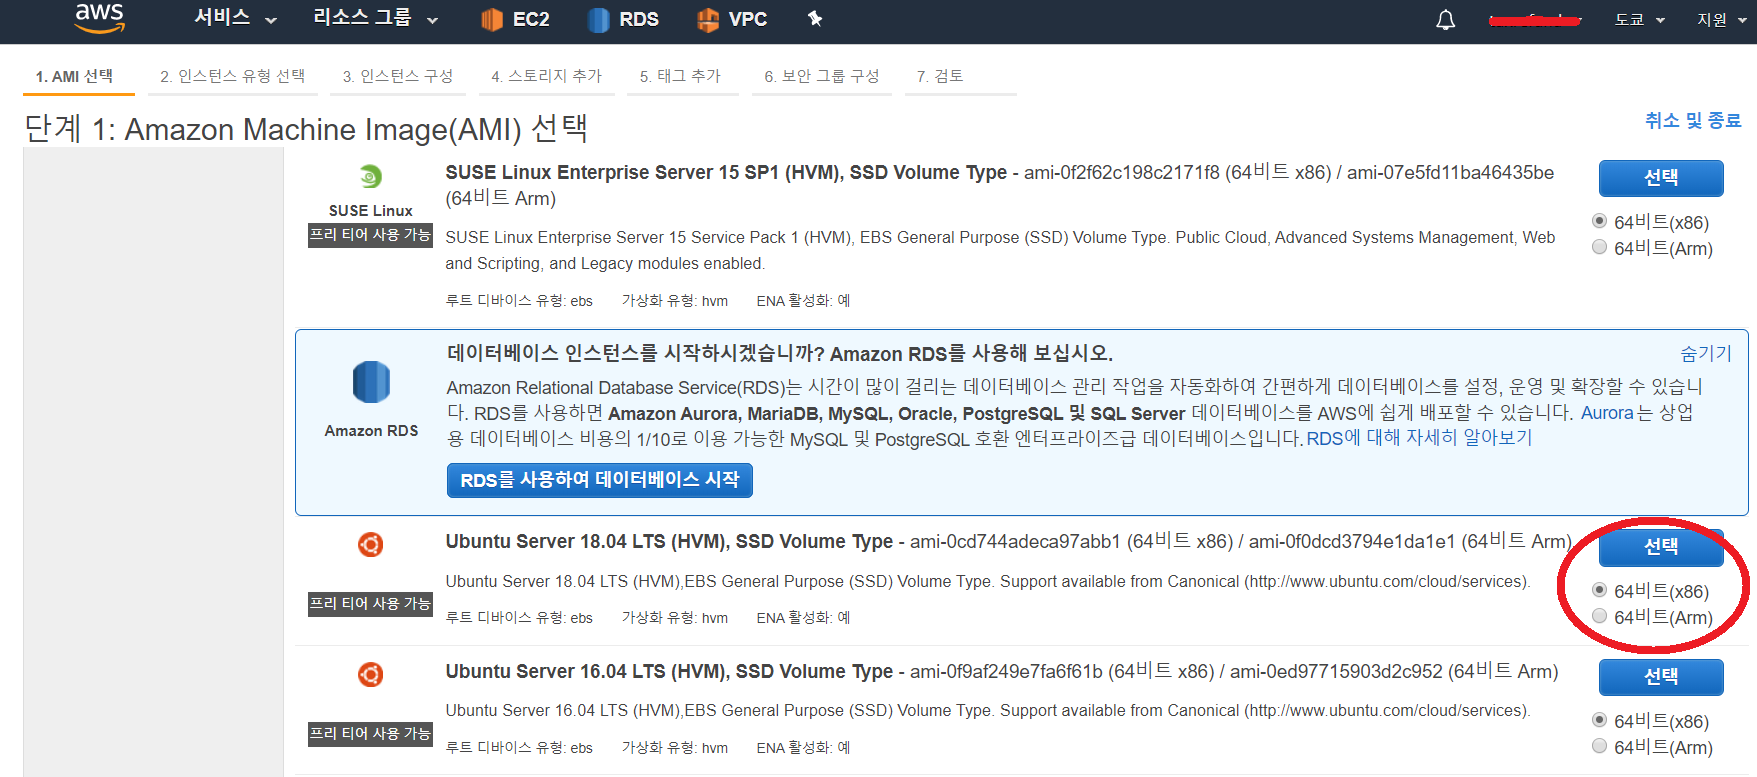Select 64비트(x86) for SUSE Linux
Viewport: 1757px width, 777px height.
click(1599, 221)
